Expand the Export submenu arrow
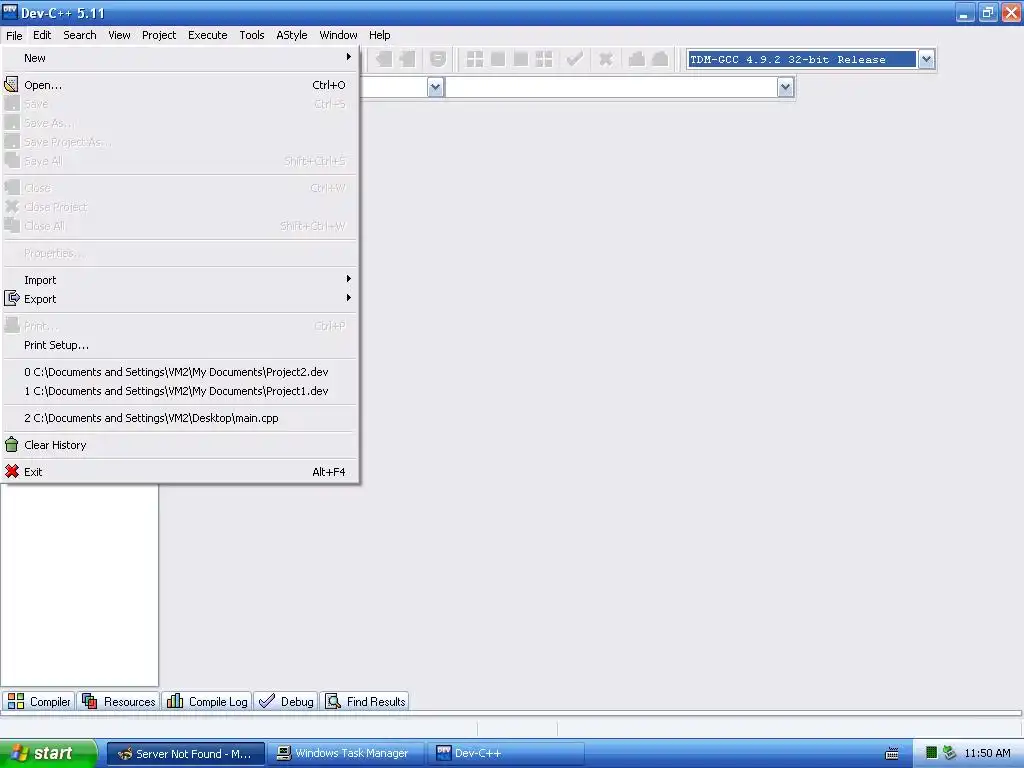The height and width of the screenshot is (768, 1024). [349, 298]
